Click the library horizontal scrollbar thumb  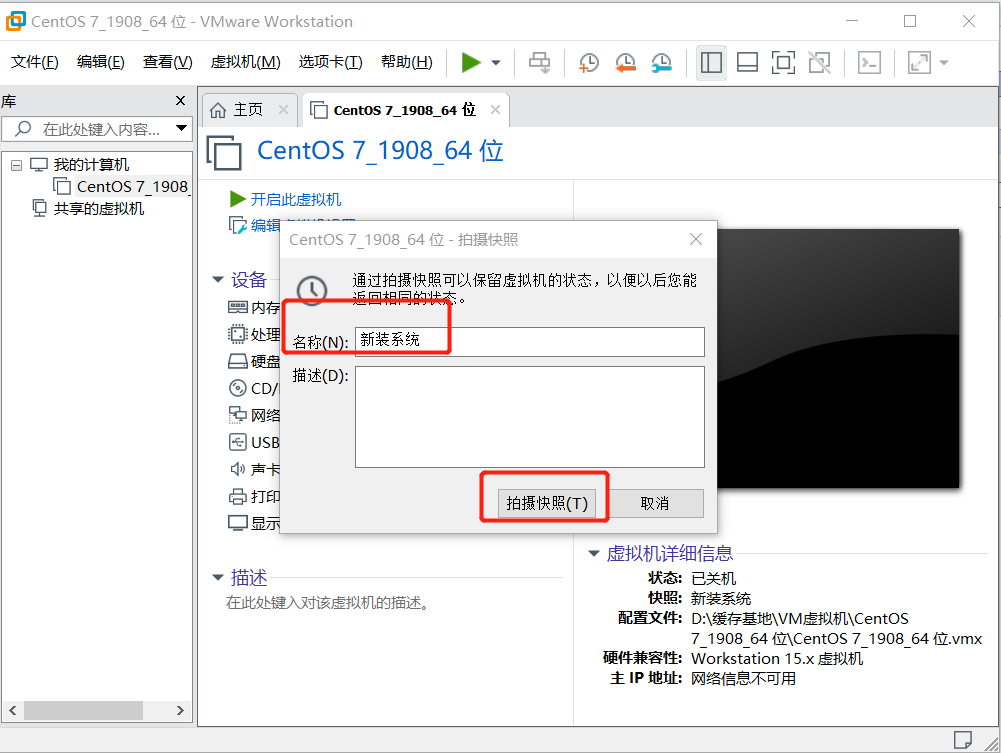(83, 710)
